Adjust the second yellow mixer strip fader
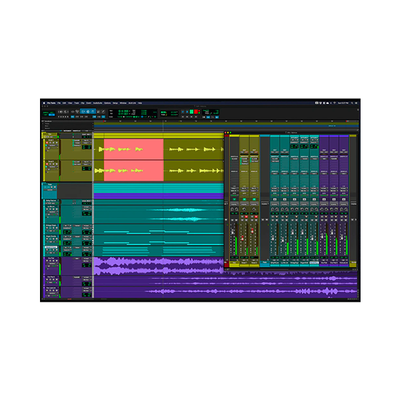This screenshot has width=400, height=400. (242, 238)
